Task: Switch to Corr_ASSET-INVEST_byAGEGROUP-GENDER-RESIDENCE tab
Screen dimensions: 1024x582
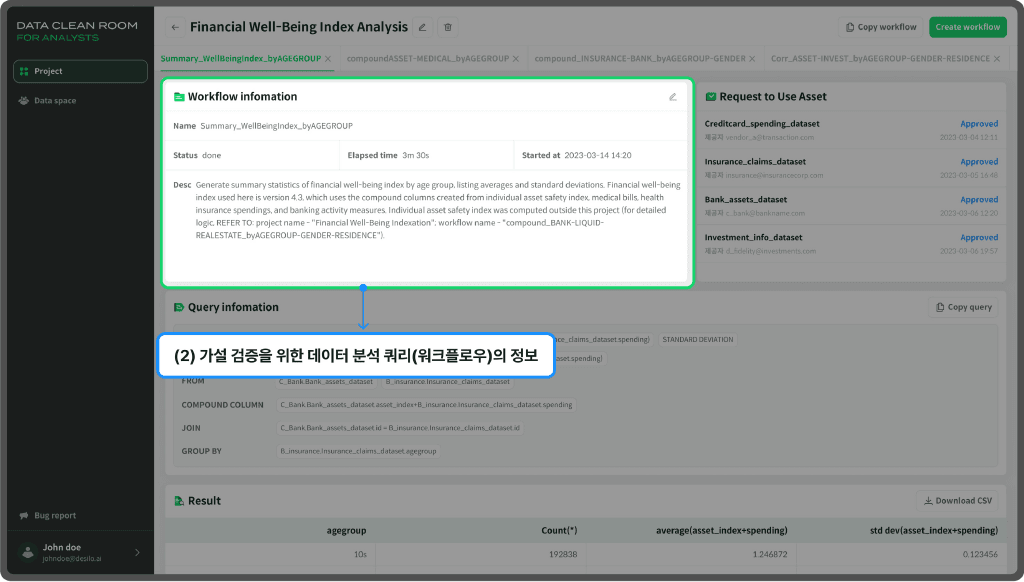Action: 880,59
